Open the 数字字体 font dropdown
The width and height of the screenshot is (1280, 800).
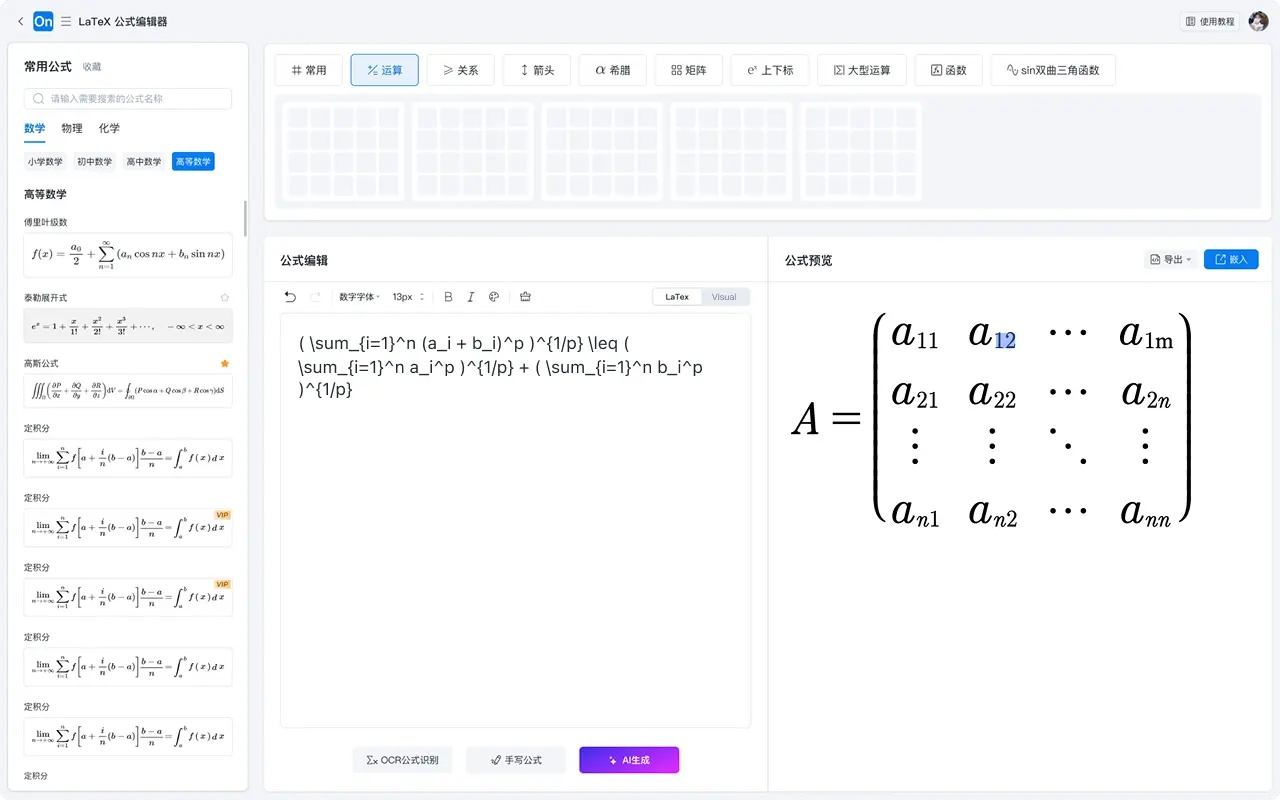coord(359,297)
